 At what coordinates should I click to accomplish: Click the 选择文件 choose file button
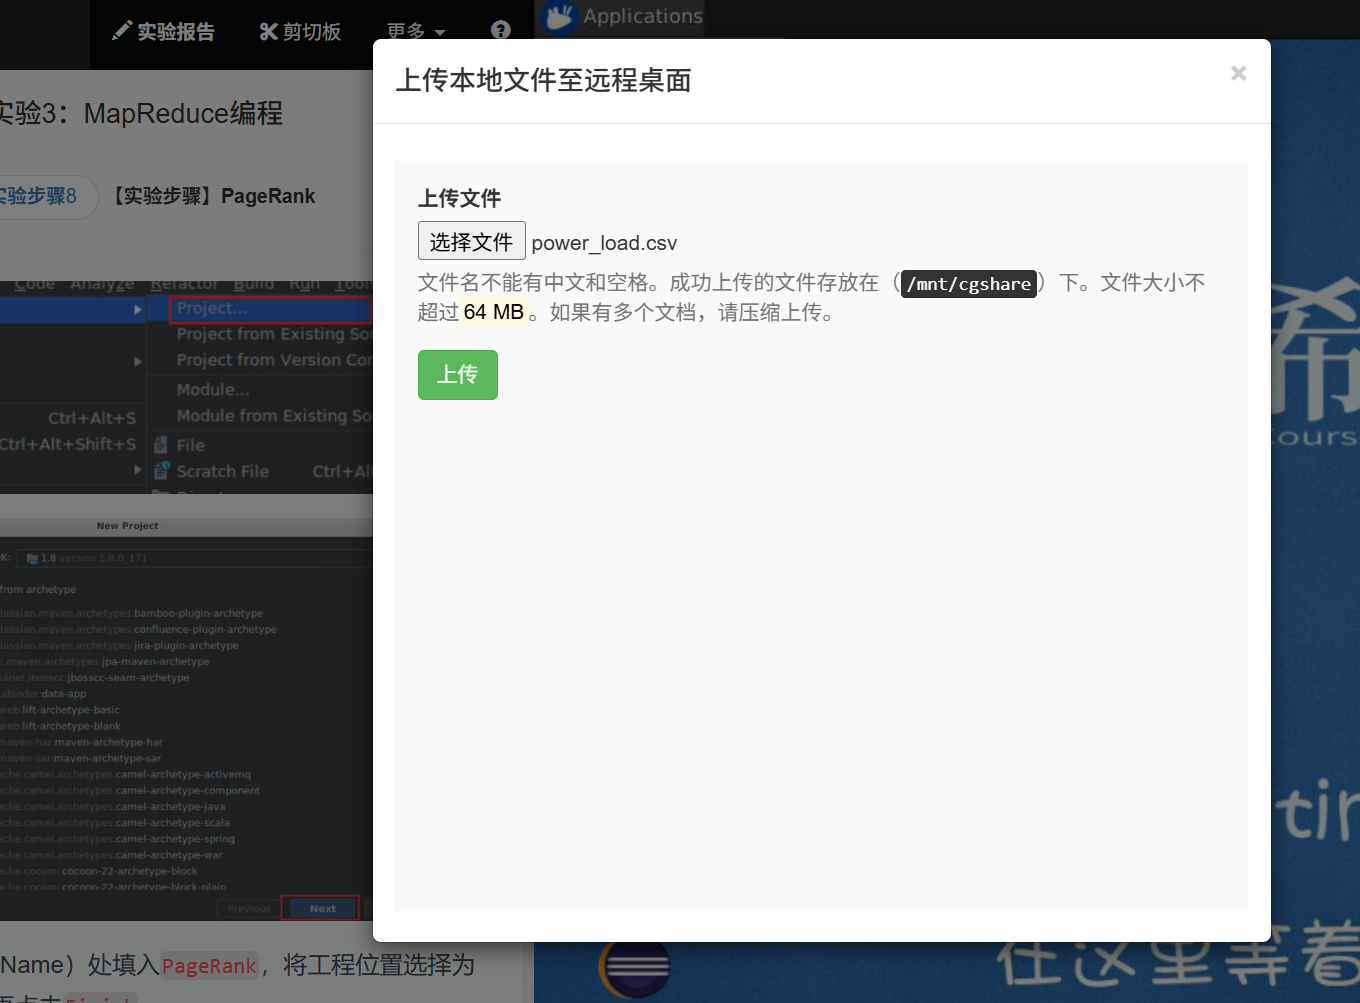(x=471, y=241)
